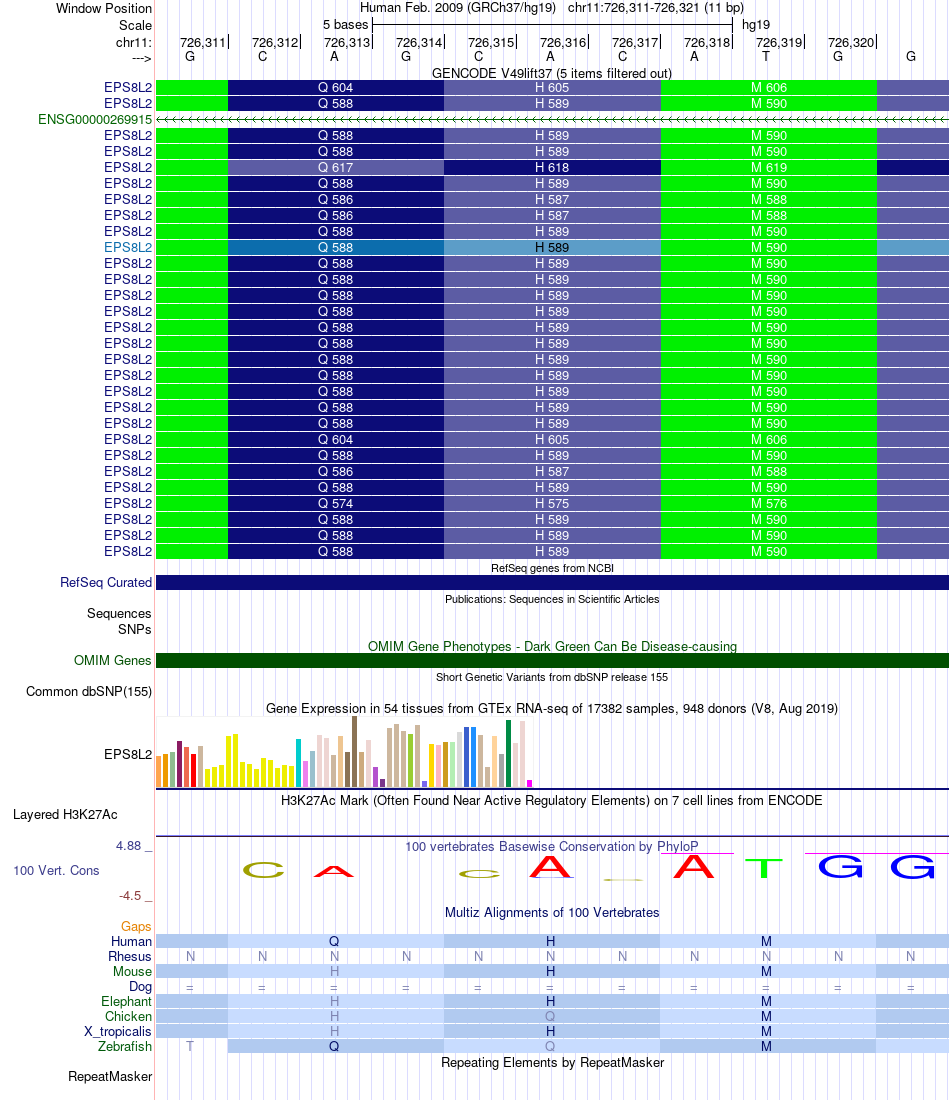Click the T base in Zebrafish row
950x1100 pixels.
pyautogui.click(x=189, y=1046)
